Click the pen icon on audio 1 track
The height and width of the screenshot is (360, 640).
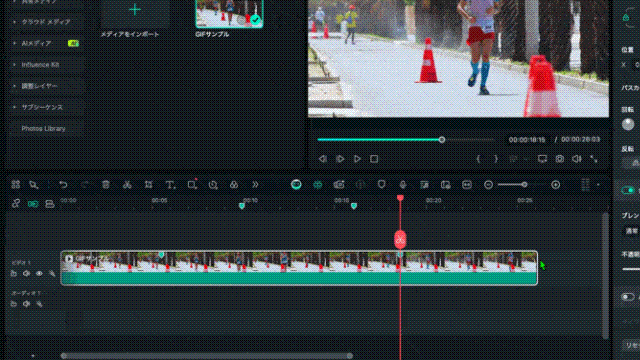39,304
